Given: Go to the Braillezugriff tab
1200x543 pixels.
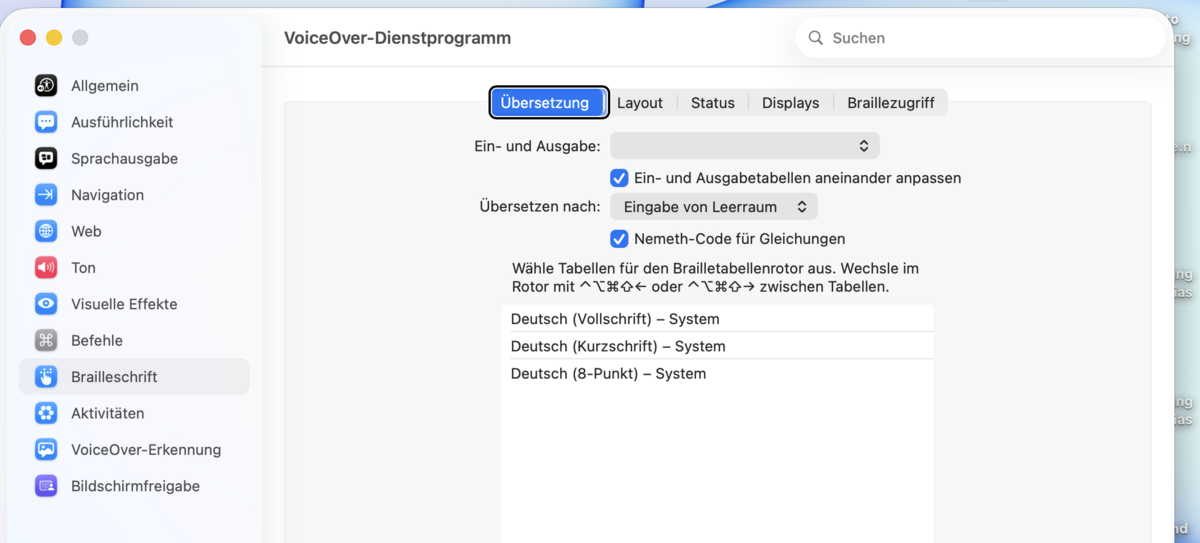Looking at the screenshot, I should [x=891, y=103].
